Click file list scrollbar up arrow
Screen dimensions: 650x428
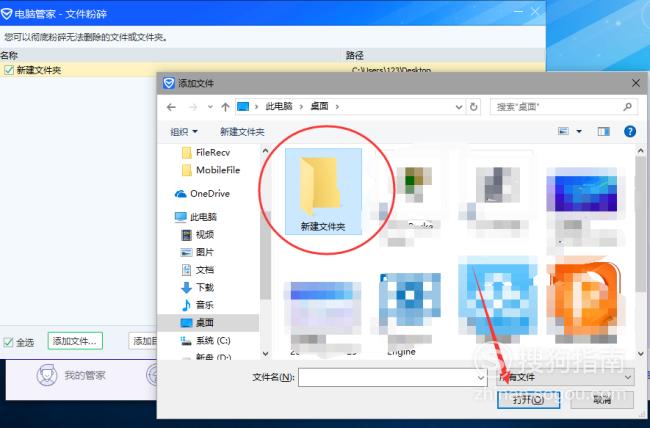pyautogui.click(x=640, y=151)
